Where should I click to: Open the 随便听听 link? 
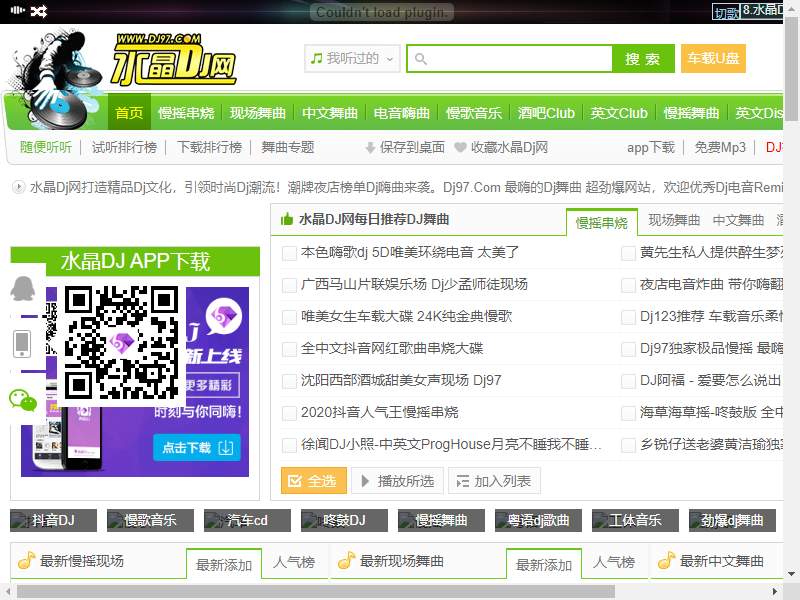click(x=45, y=147)
